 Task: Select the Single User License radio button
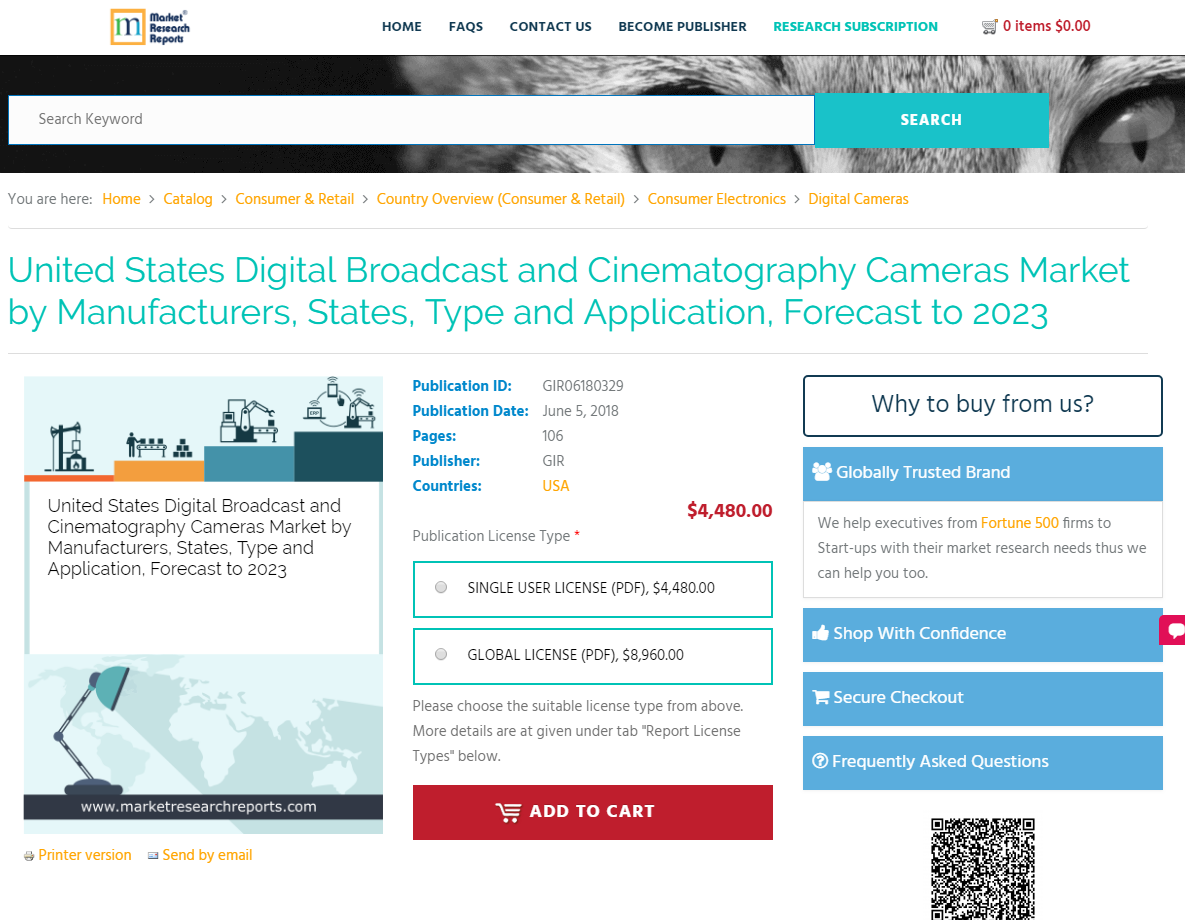click(441, 587)
